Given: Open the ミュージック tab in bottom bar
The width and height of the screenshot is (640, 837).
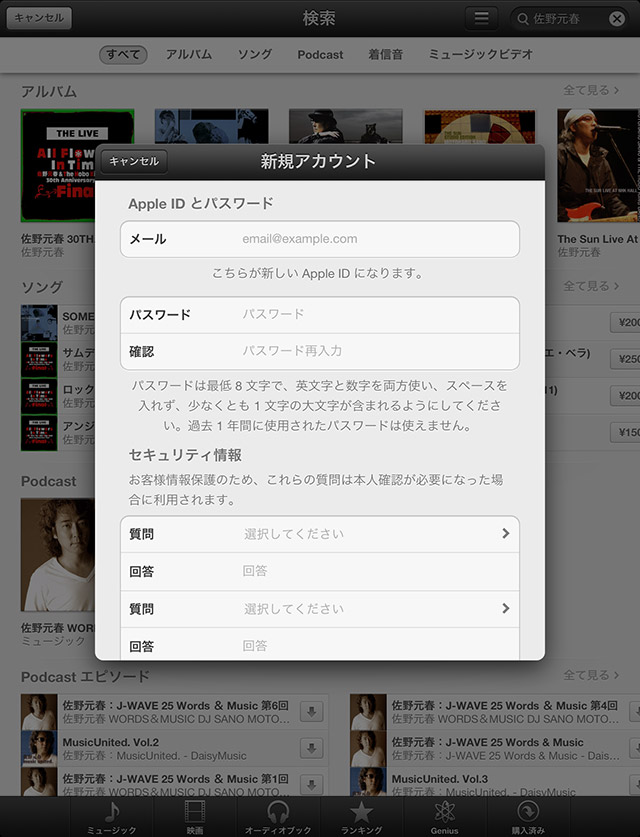Looking at the screenshot, I should (112, 817).
